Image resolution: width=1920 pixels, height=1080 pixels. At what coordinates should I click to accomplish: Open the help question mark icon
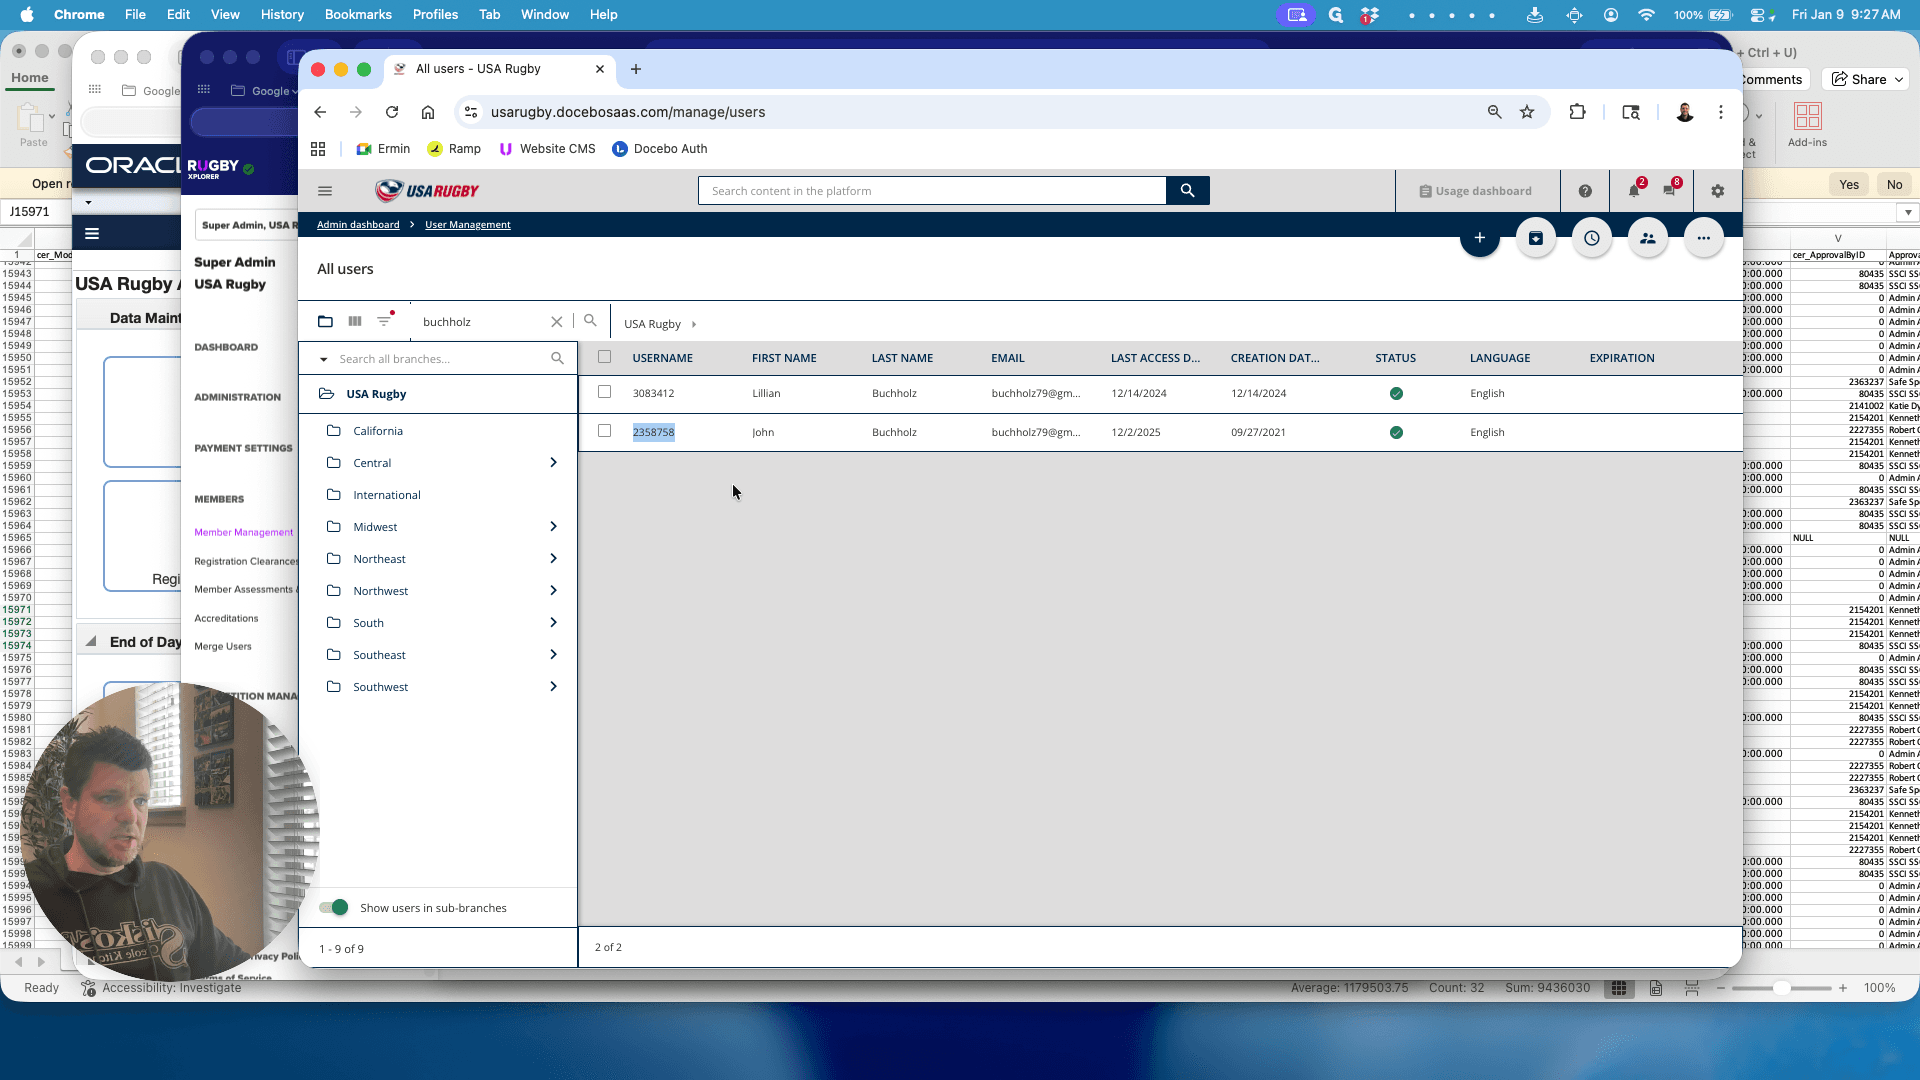click(x=1585, y=191)
